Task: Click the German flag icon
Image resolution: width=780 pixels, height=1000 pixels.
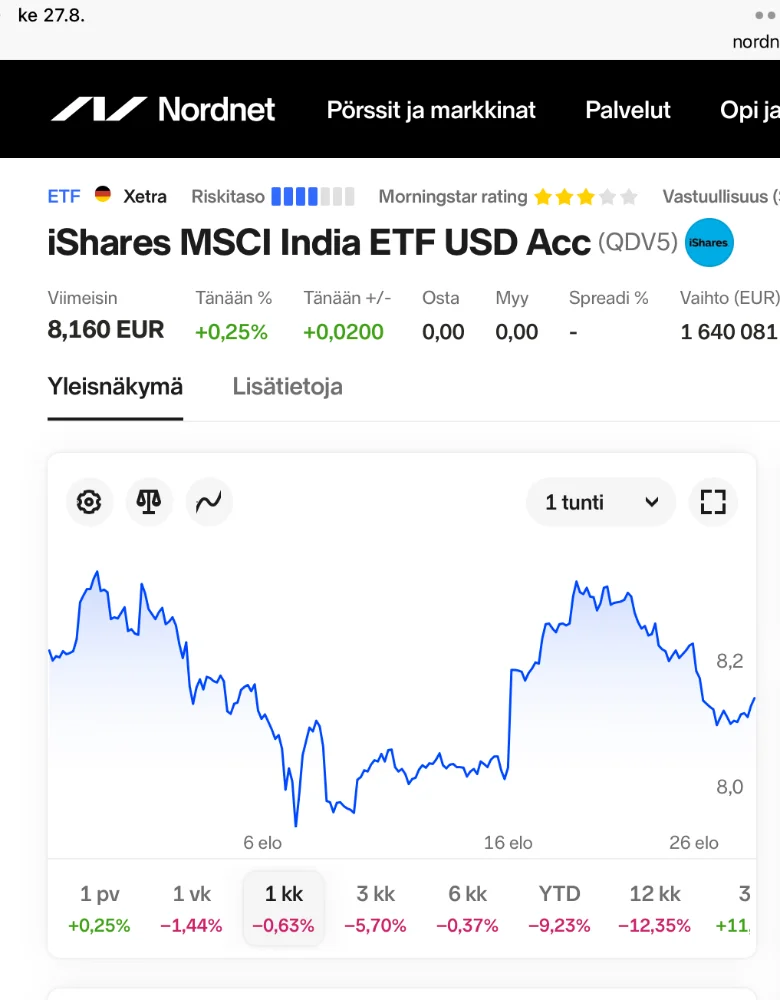Action: tap(103, 195)
